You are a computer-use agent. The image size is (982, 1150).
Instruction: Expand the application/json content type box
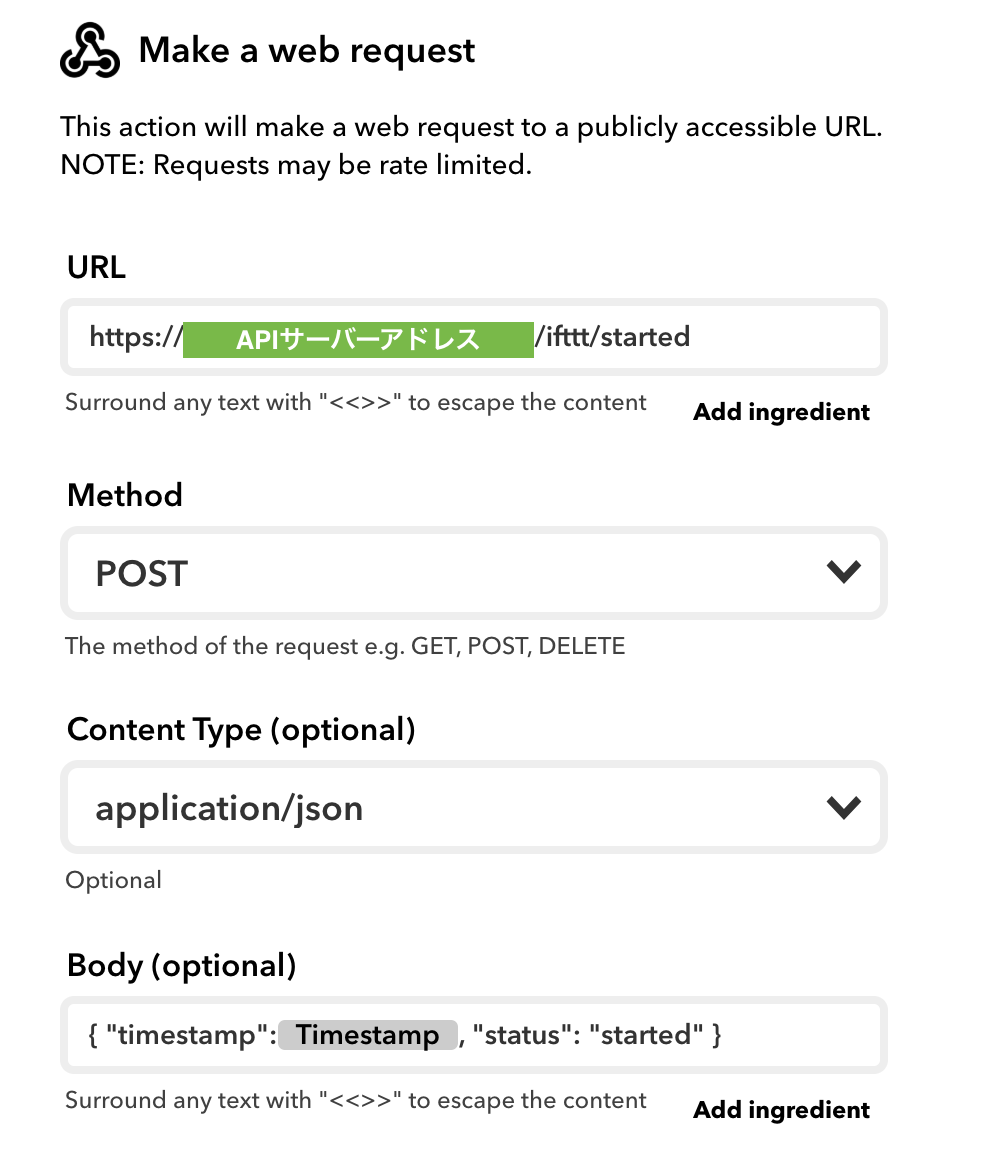point(474,807)
